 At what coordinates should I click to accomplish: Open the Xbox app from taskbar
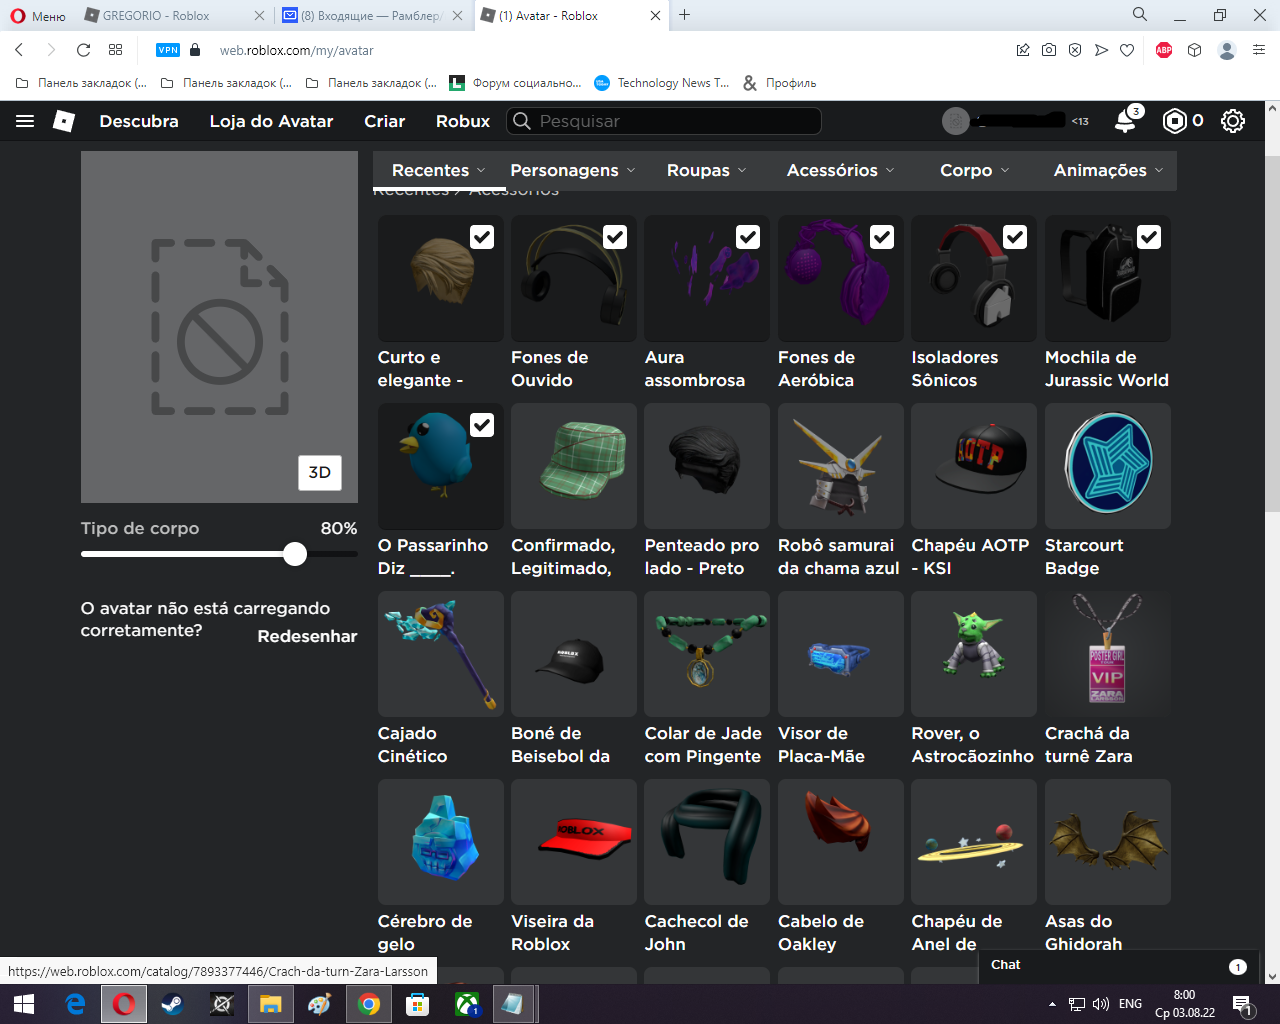coord(467,1004)
